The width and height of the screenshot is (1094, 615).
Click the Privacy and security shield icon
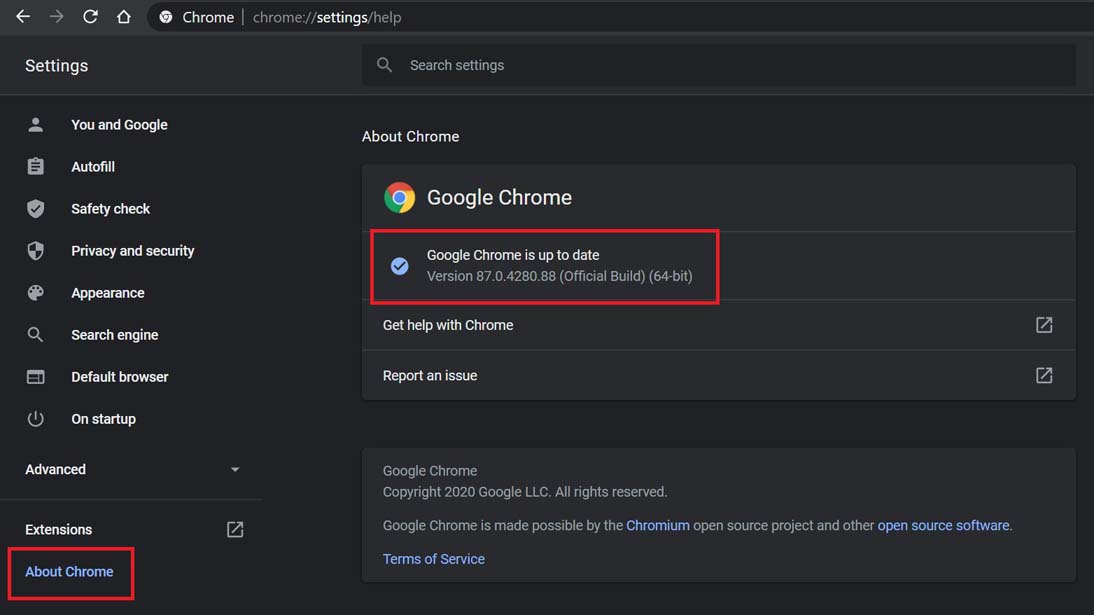pos(36,251)
